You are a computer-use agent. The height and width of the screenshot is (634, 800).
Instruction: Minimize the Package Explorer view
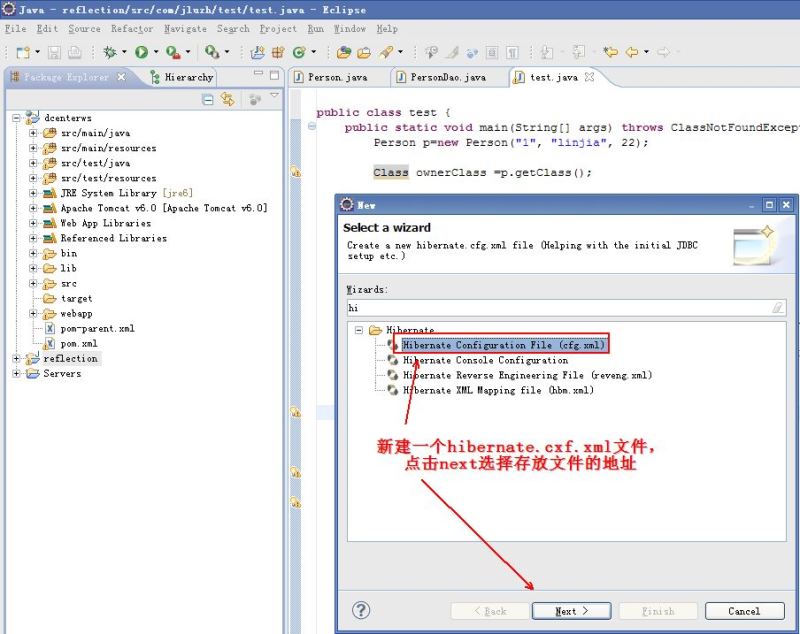coord(258,74)
